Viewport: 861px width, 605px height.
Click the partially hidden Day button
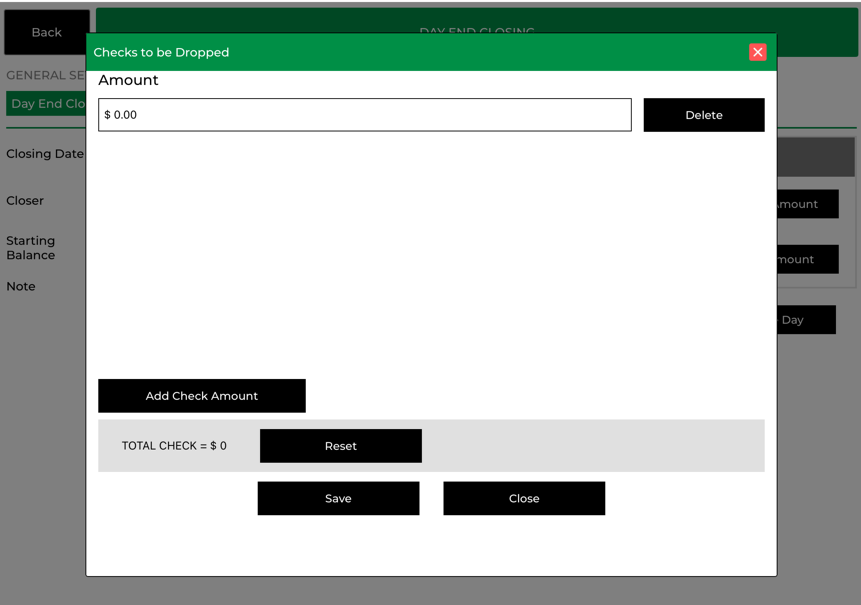pyautogui.click(x=806, y=320)
